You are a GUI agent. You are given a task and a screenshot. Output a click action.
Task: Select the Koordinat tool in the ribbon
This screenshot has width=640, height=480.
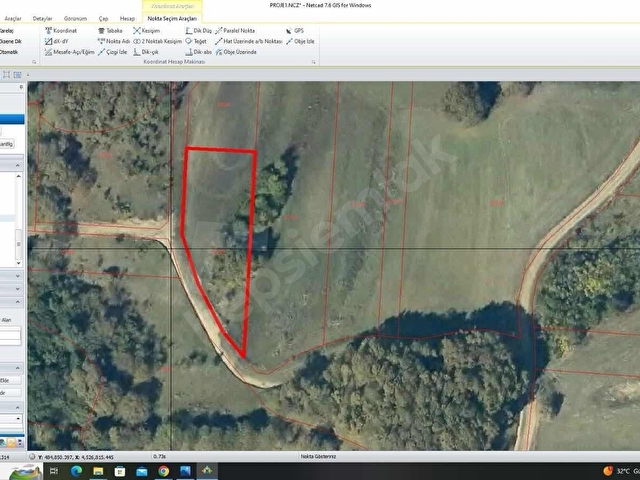pyautogui.click(x=61, y=31)
